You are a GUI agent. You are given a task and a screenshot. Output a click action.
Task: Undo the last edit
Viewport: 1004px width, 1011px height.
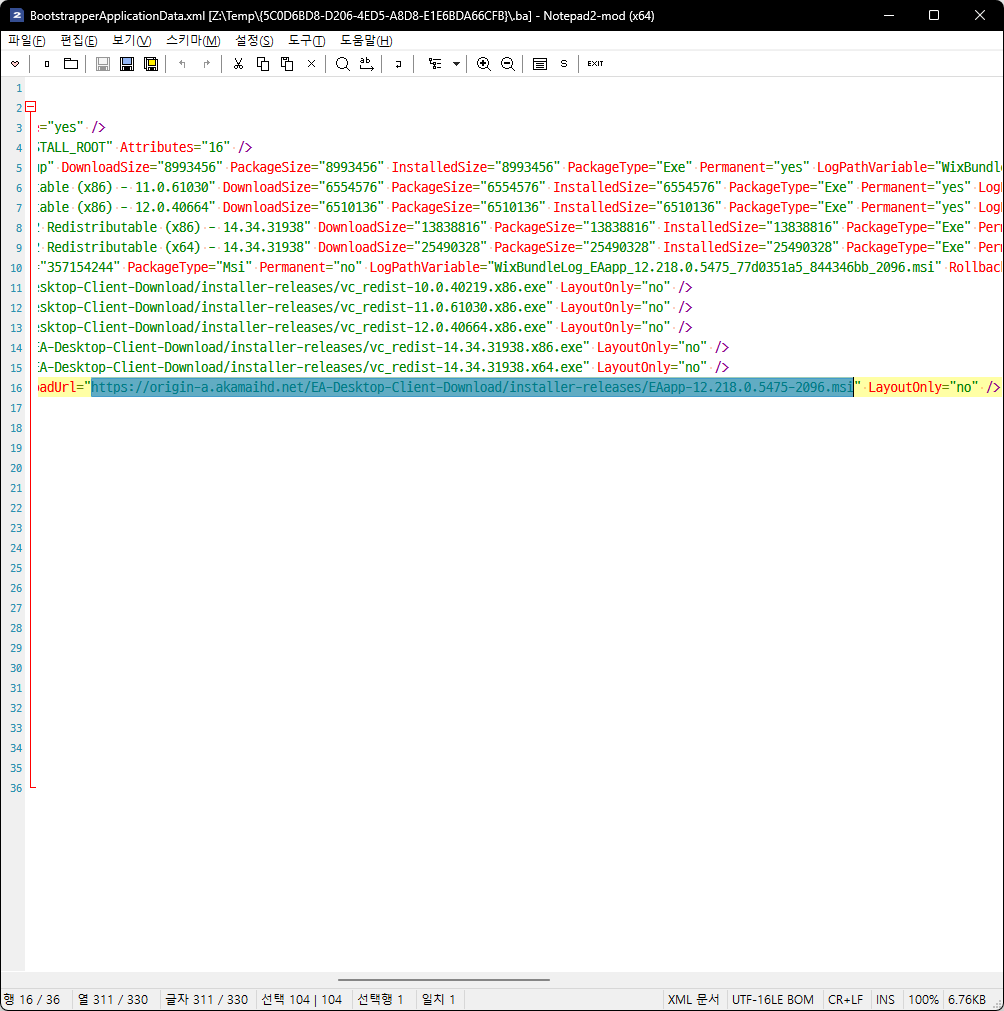point(182,64)
